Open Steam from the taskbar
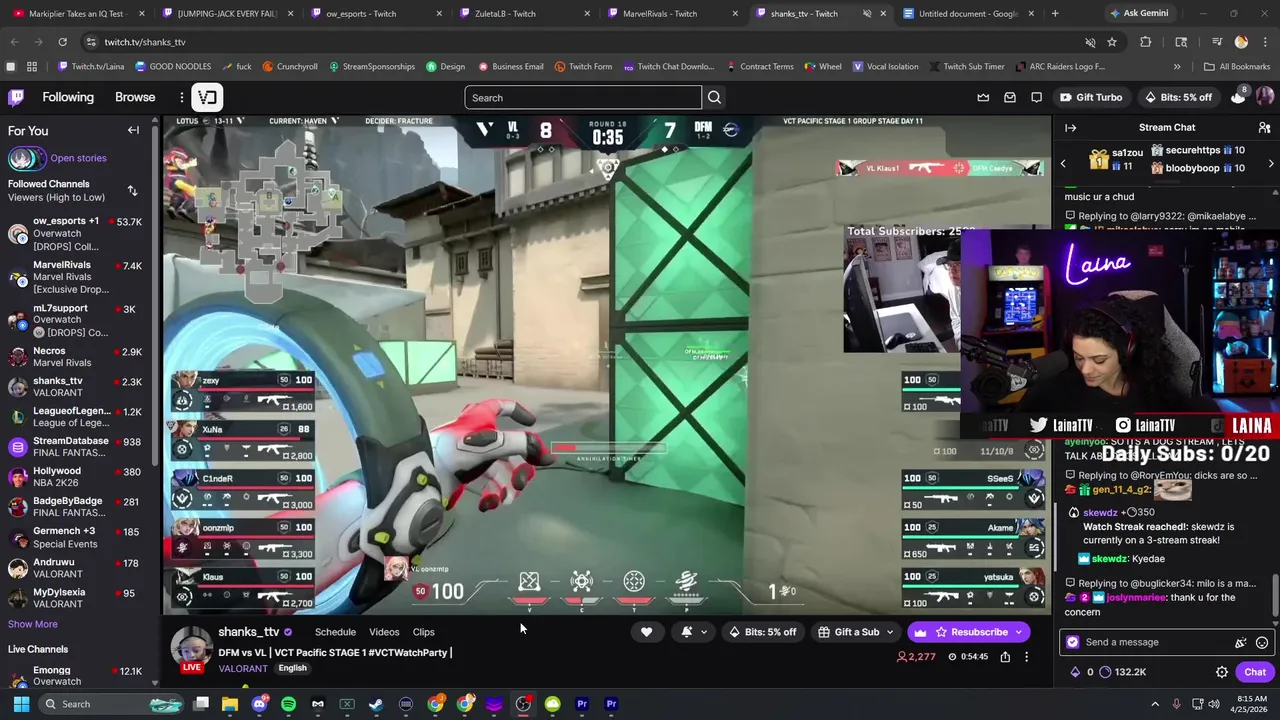1280x720 pixels. point(376,704)
